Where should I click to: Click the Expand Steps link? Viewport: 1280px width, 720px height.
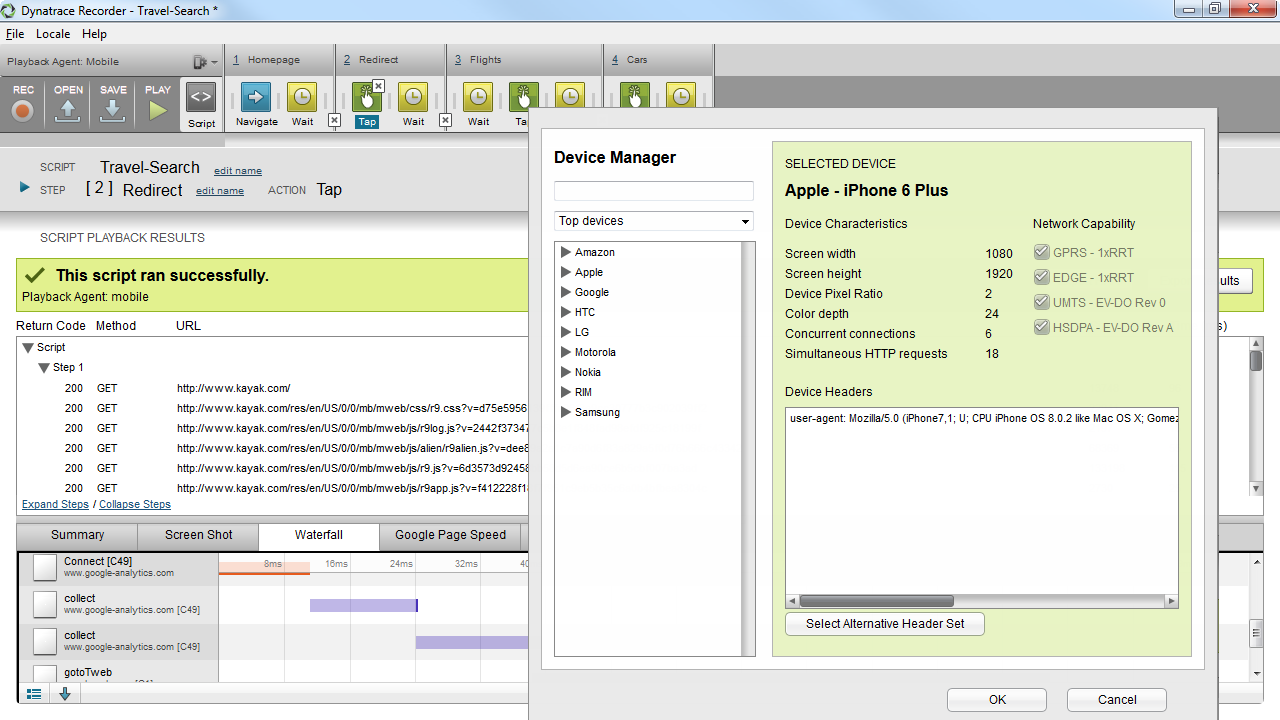tap(55, 504)
